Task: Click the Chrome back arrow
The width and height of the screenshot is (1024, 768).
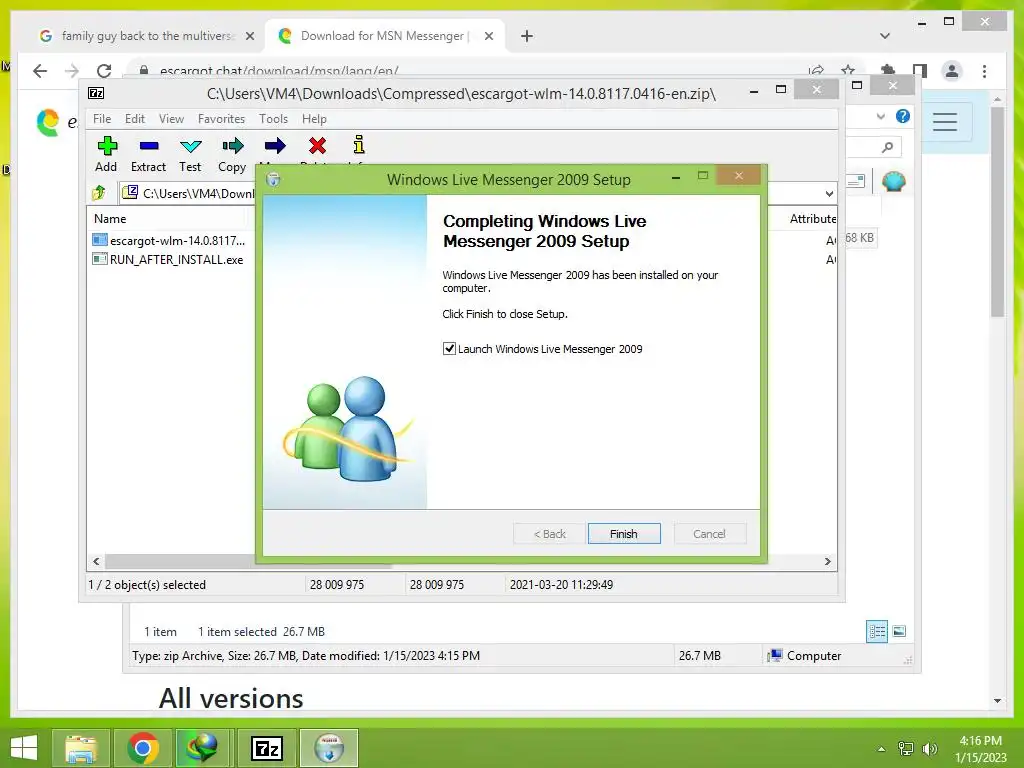Action: coord(40,71)
